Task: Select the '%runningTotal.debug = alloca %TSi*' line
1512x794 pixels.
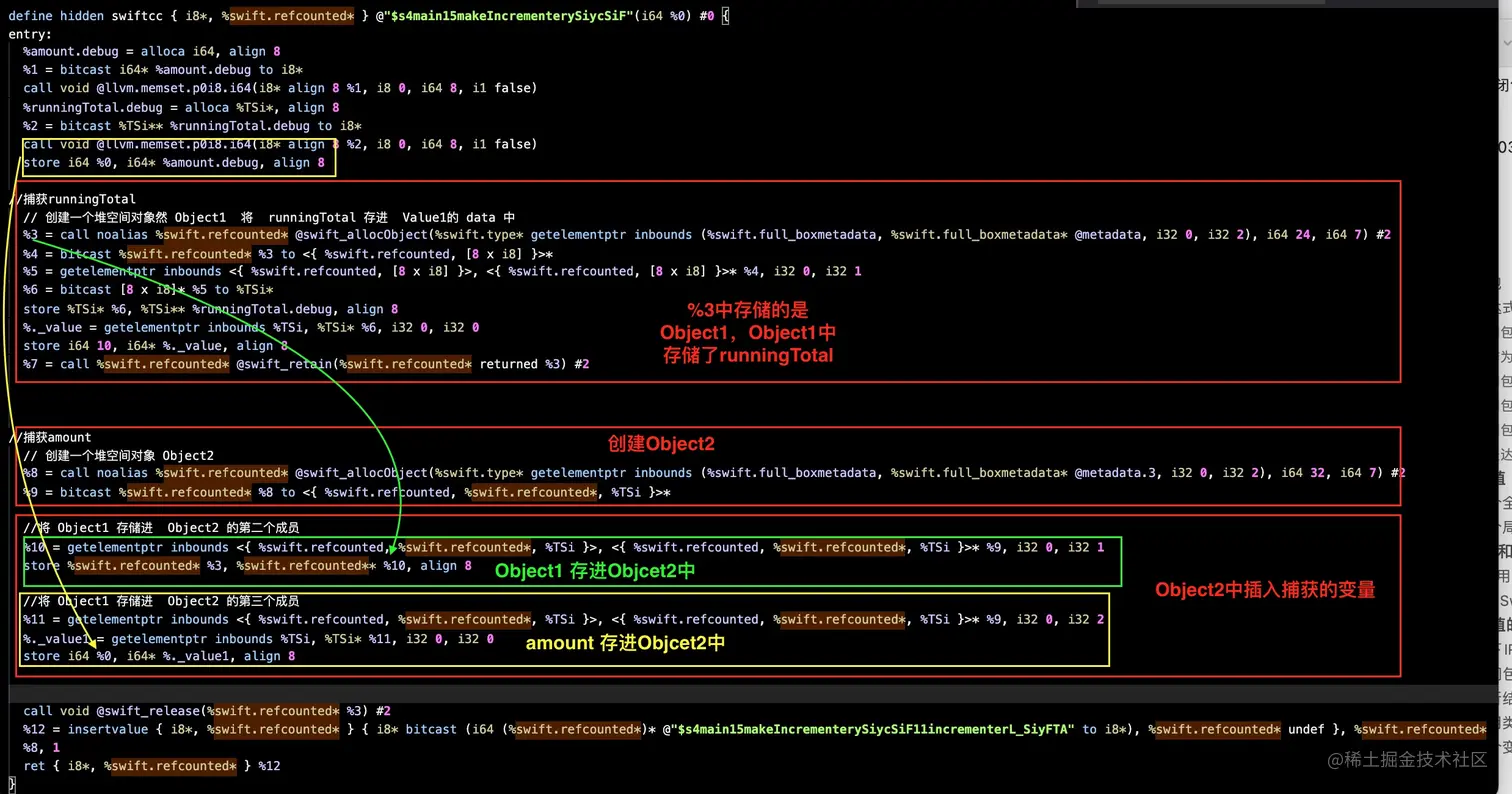Action: (x=181, y=107)
